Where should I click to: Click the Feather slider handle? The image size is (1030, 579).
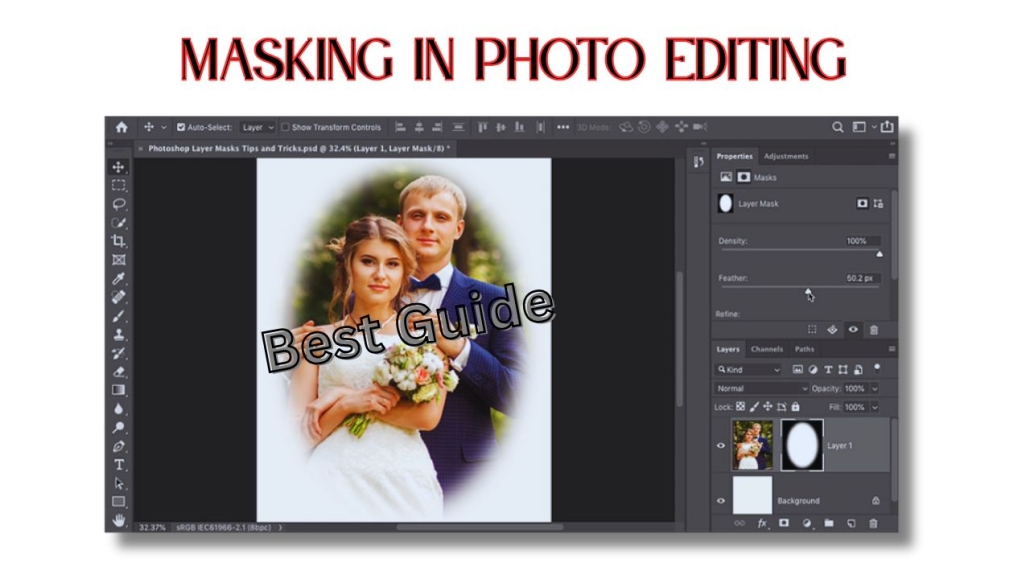point(808,291)
